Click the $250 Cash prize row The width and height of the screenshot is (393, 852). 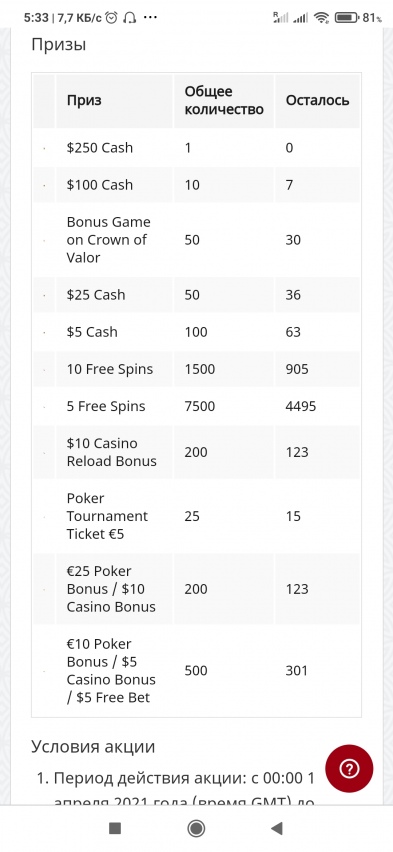point(196,148)
